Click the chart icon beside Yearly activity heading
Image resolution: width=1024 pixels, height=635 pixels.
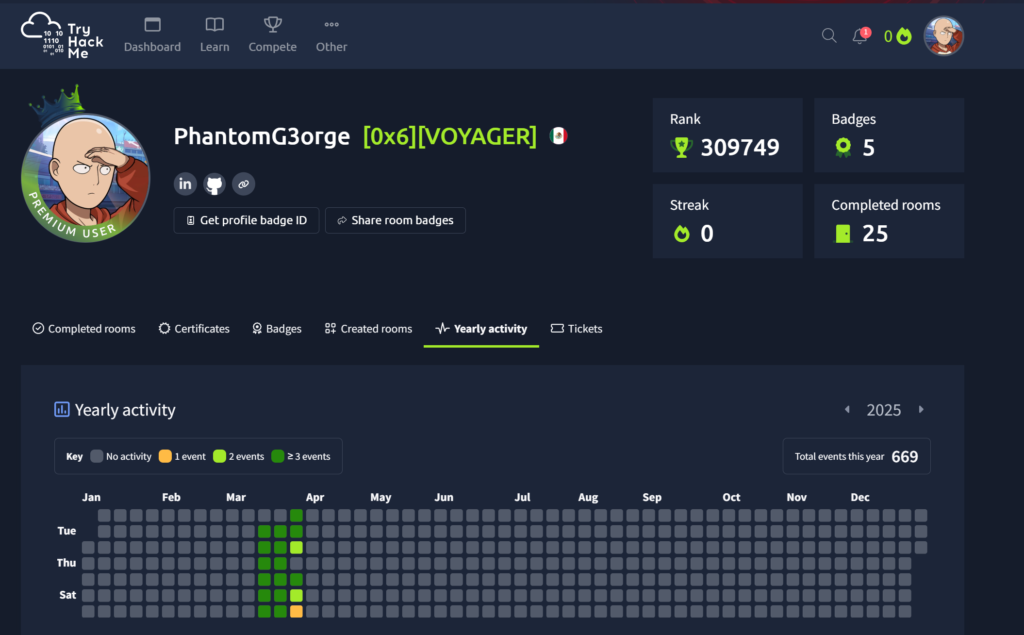(x=61, y=410)
